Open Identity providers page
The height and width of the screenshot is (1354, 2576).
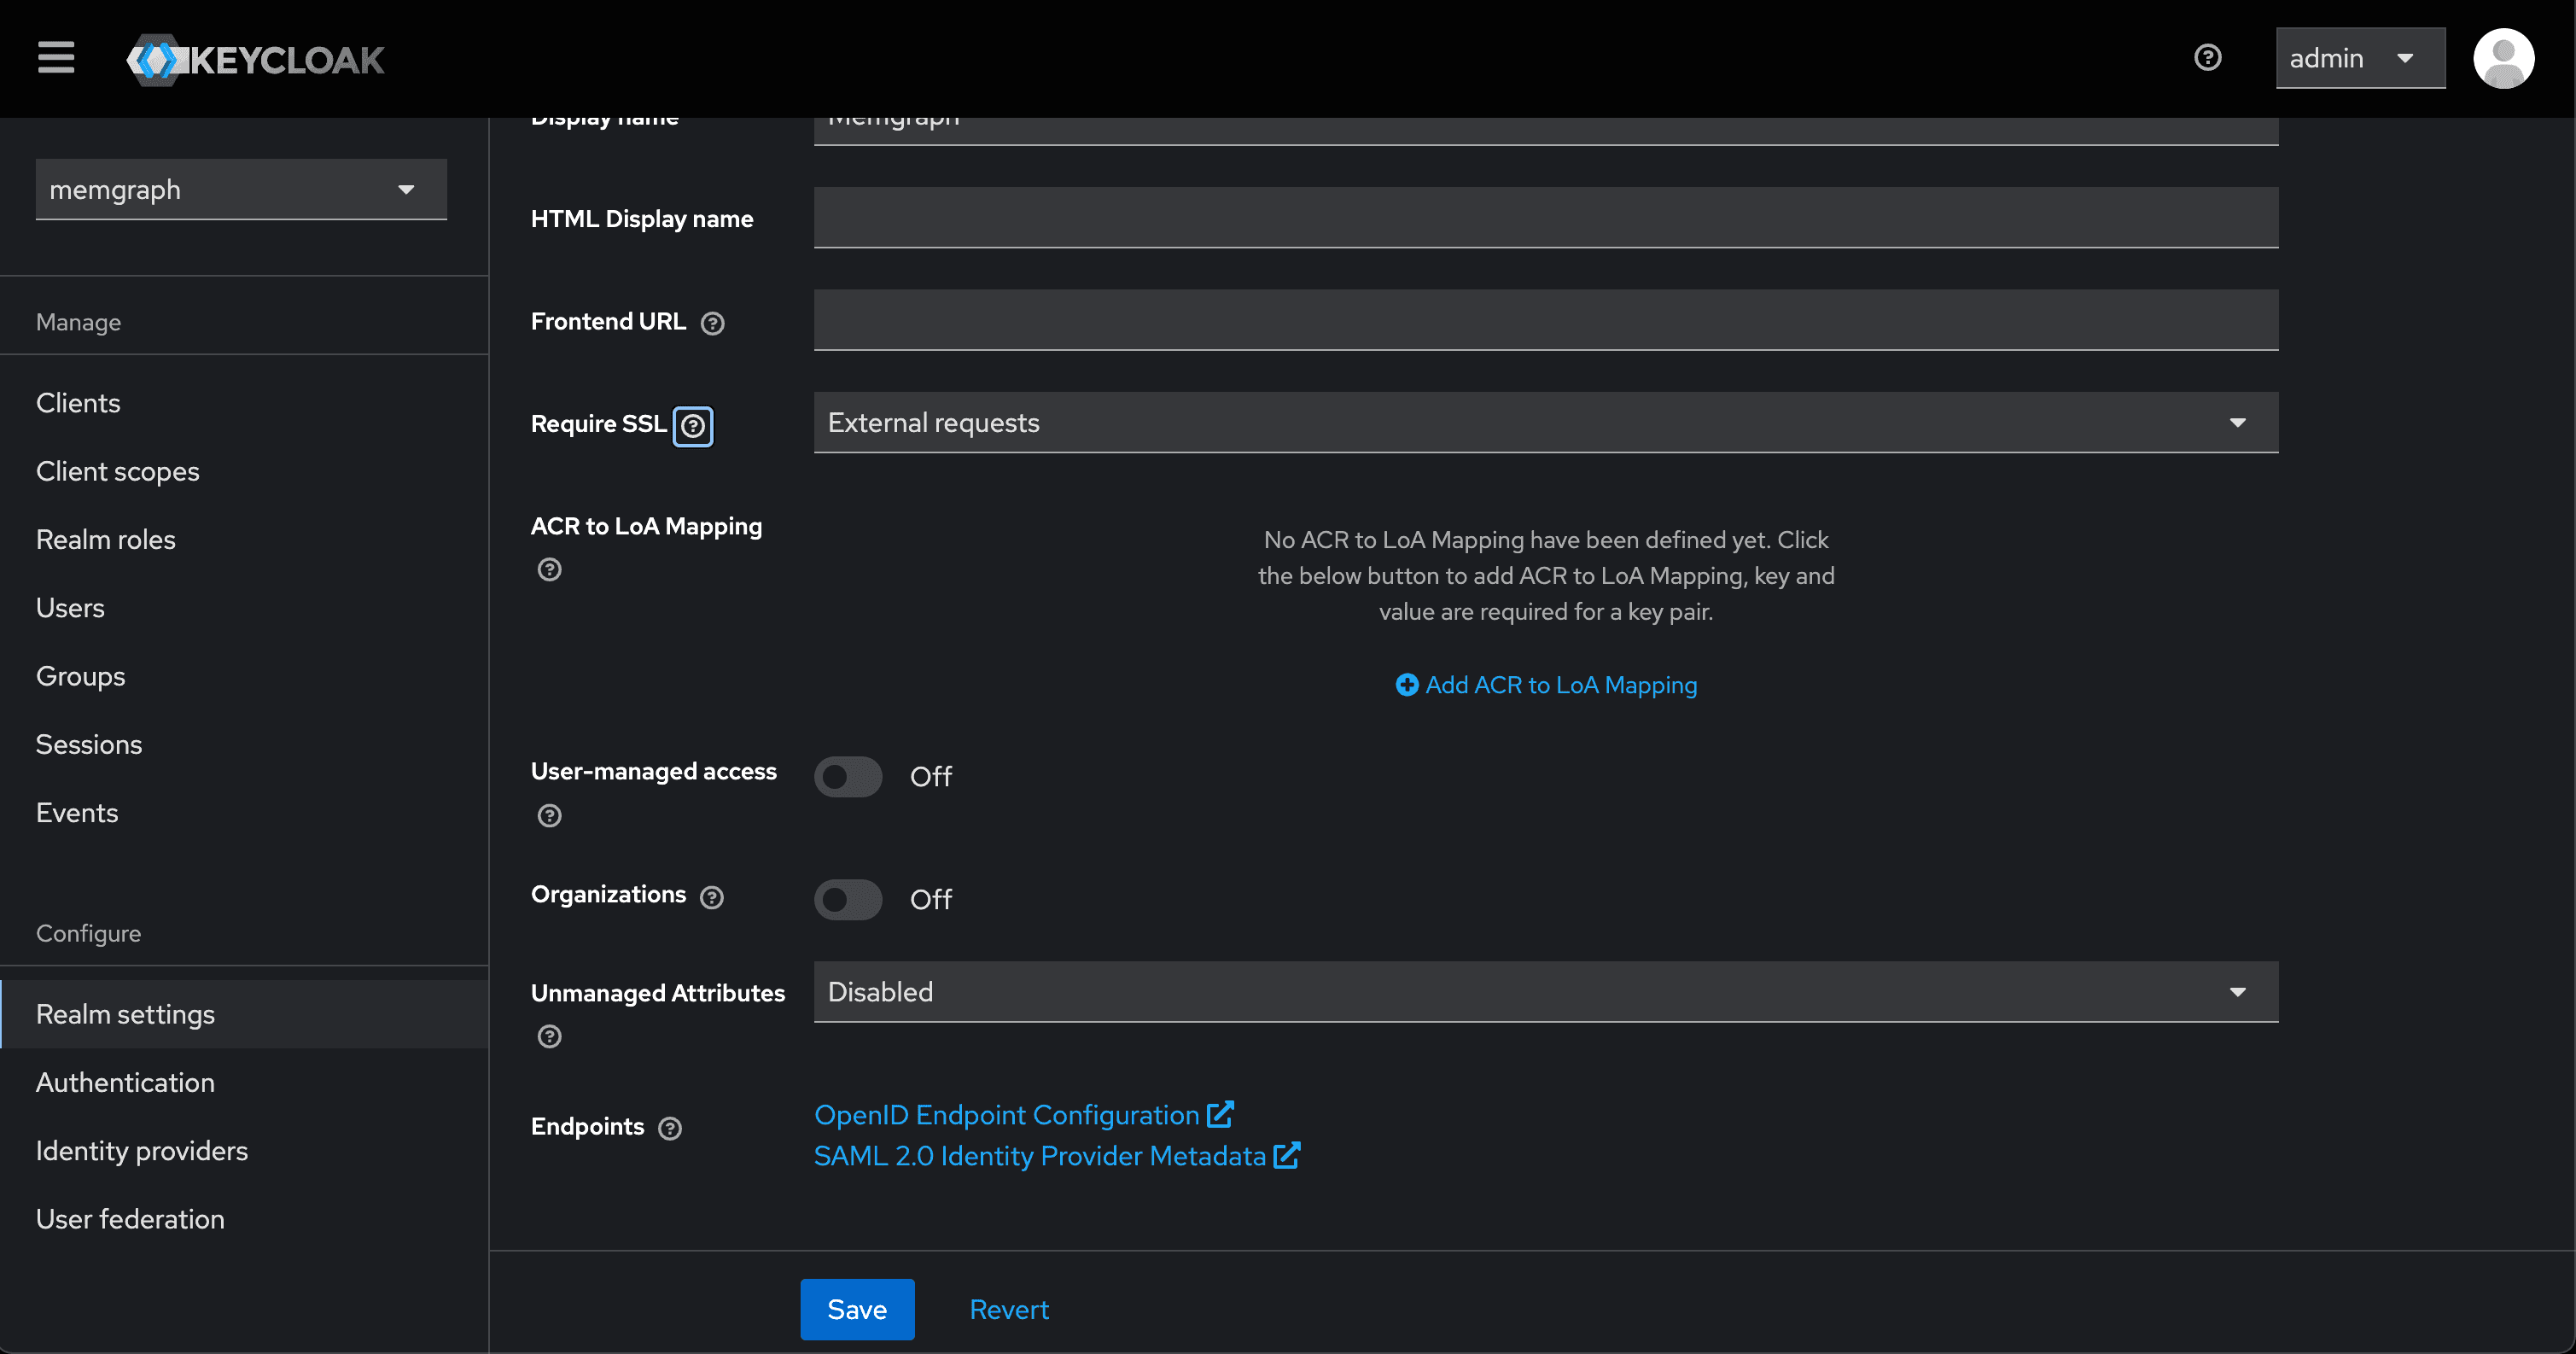click(x=142, y=1151)
